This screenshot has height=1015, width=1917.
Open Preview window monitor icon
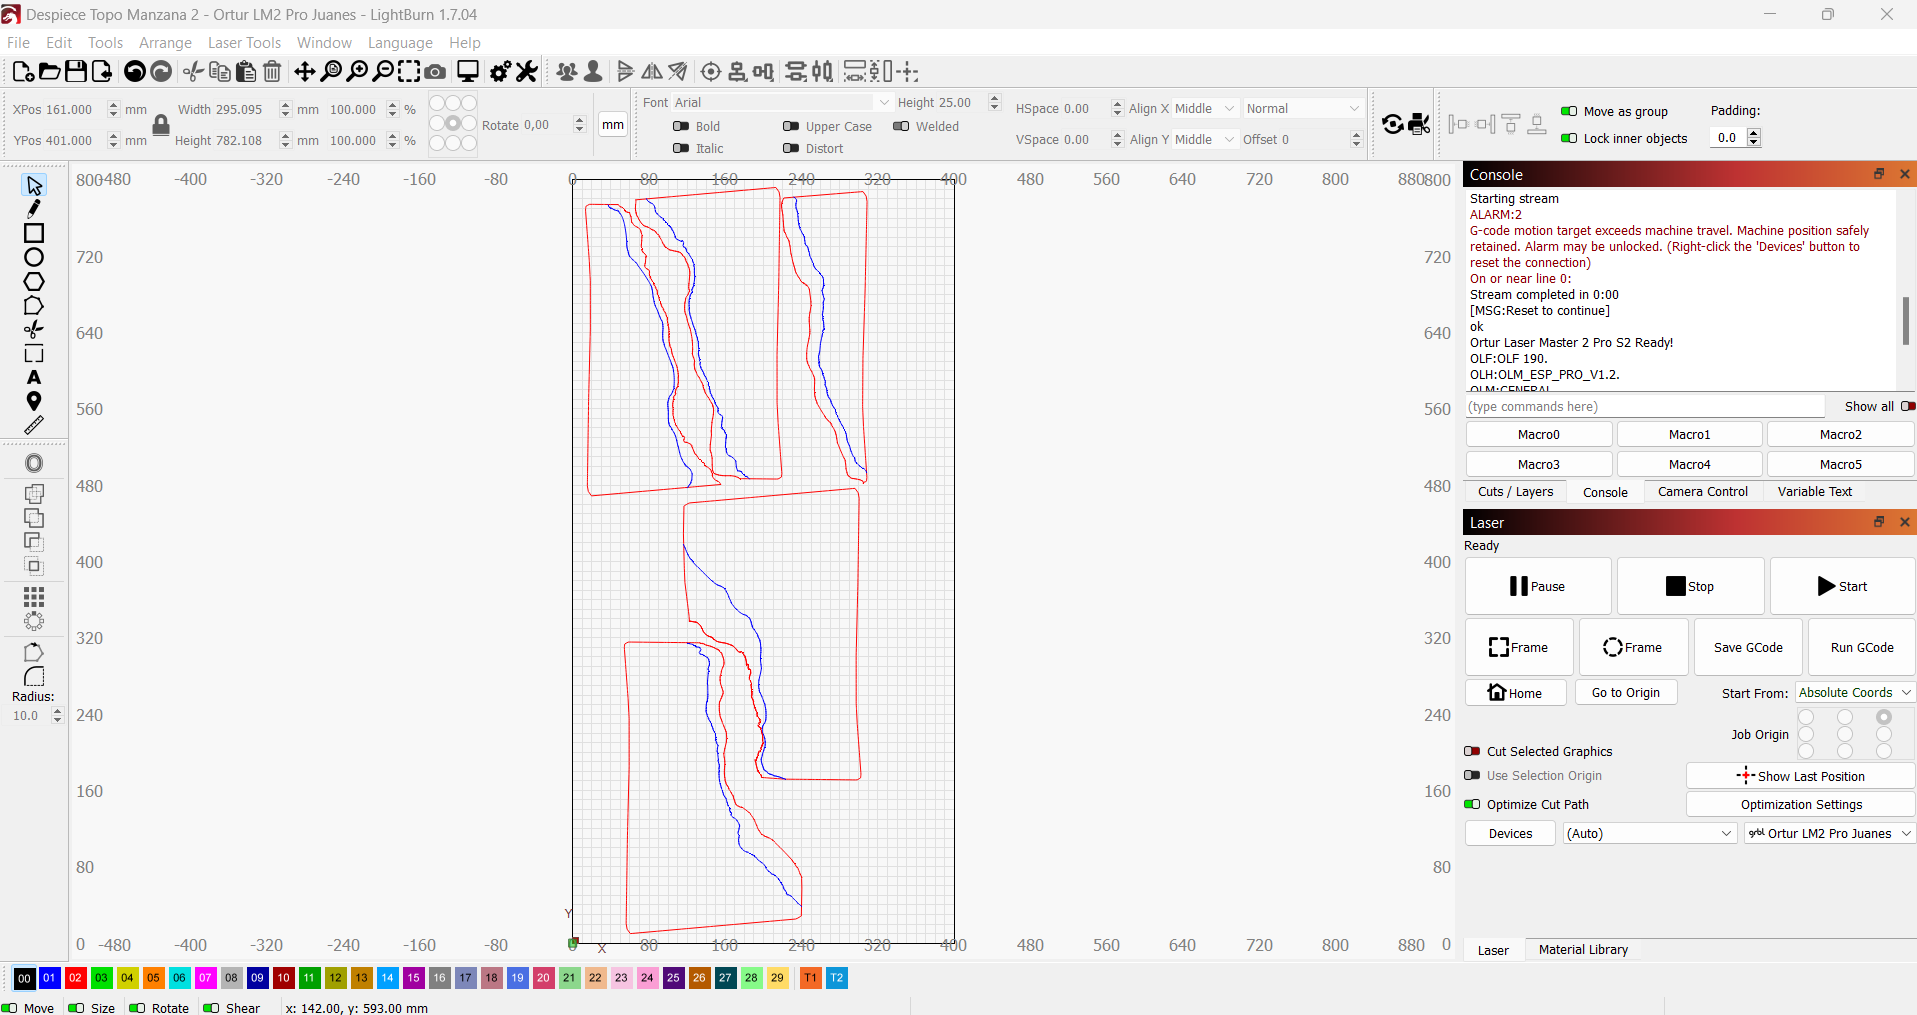[467, 71]
